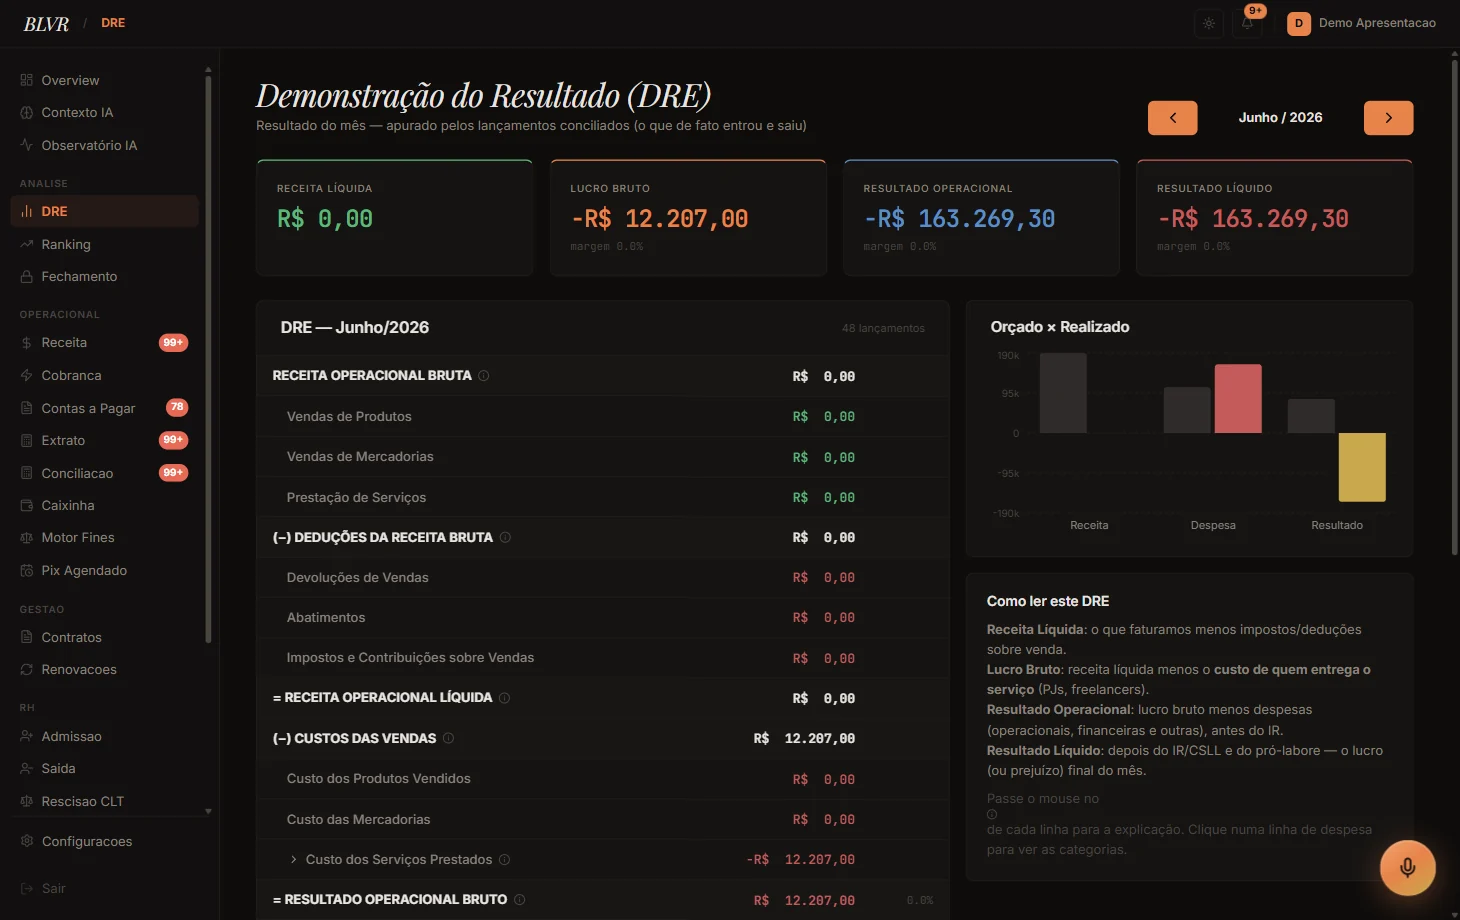This screenshot has height=920, width=1460.
Task: Click the red Despesa bar in chart
Action: pos(1238,399)
